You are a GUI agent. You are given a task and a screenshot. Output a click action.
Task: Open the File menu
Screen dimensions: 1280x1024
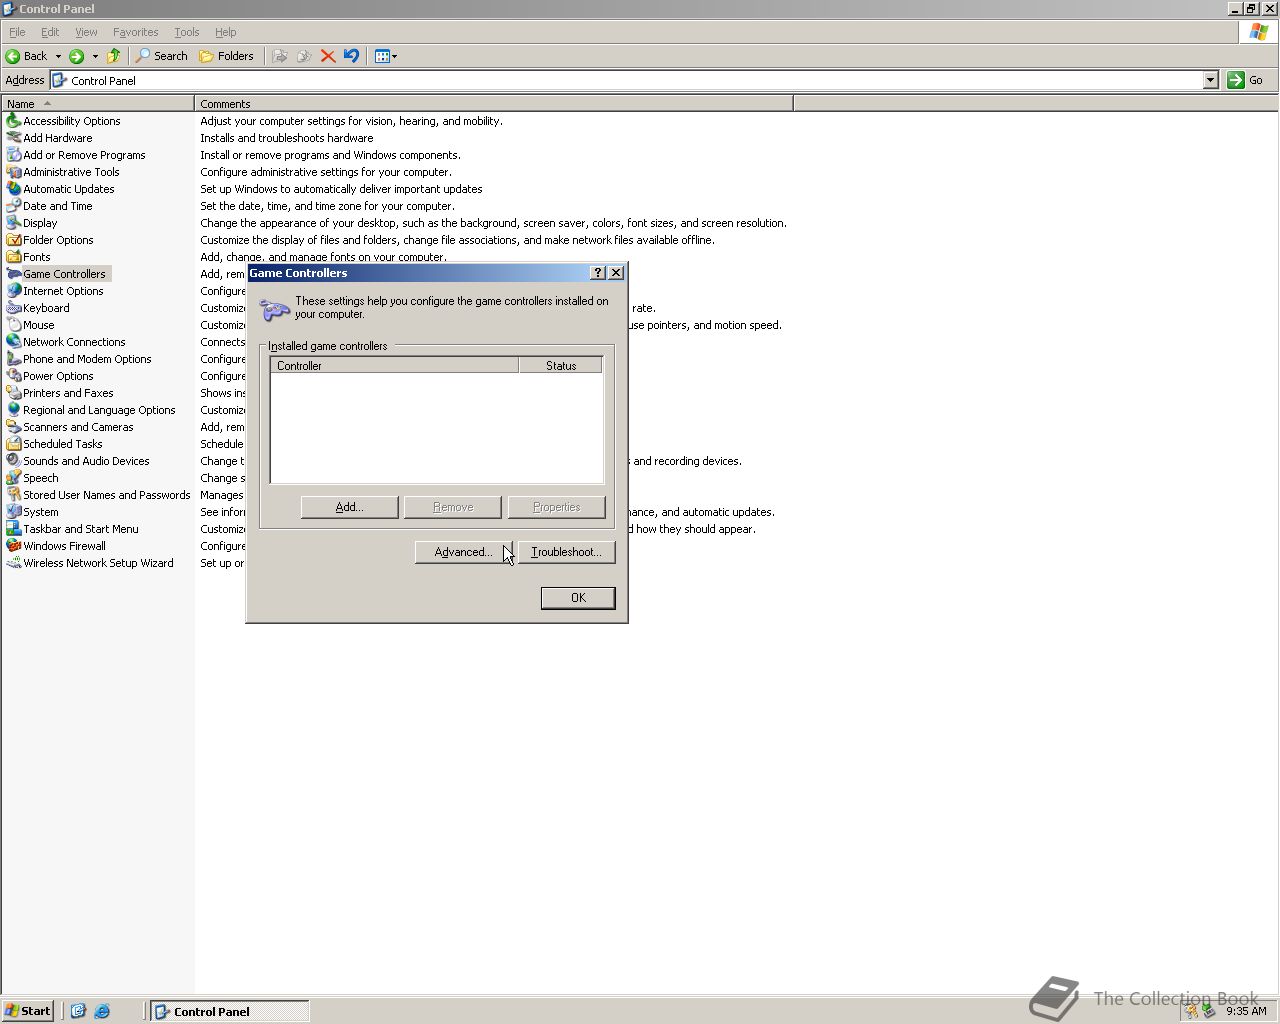17,32
